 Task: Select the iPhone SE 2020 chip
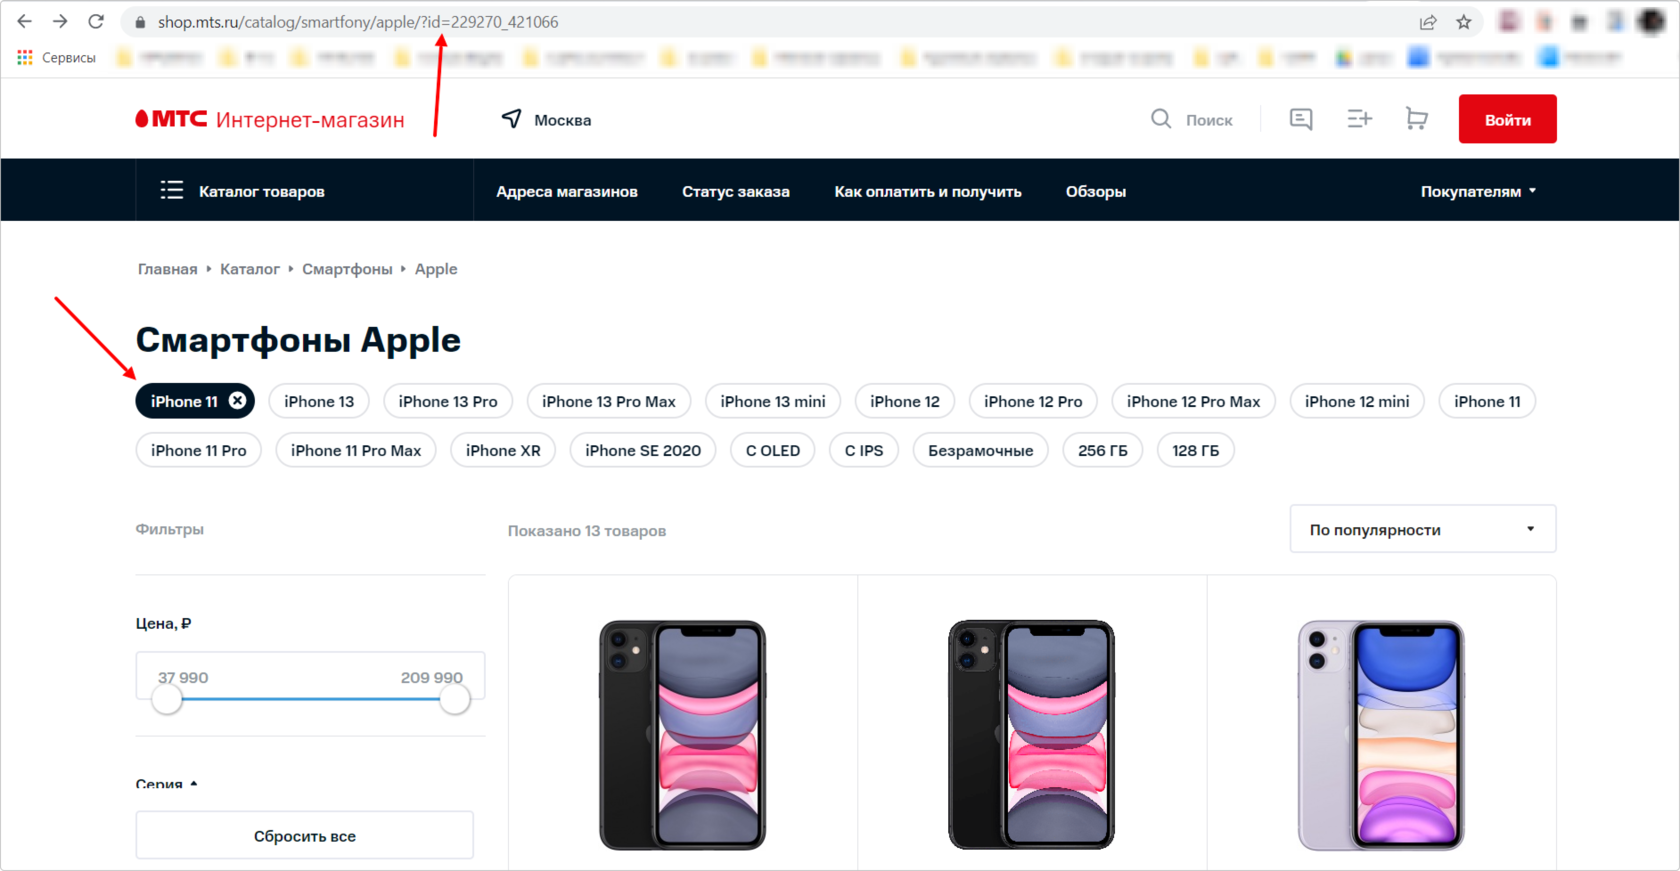[643, 450]
